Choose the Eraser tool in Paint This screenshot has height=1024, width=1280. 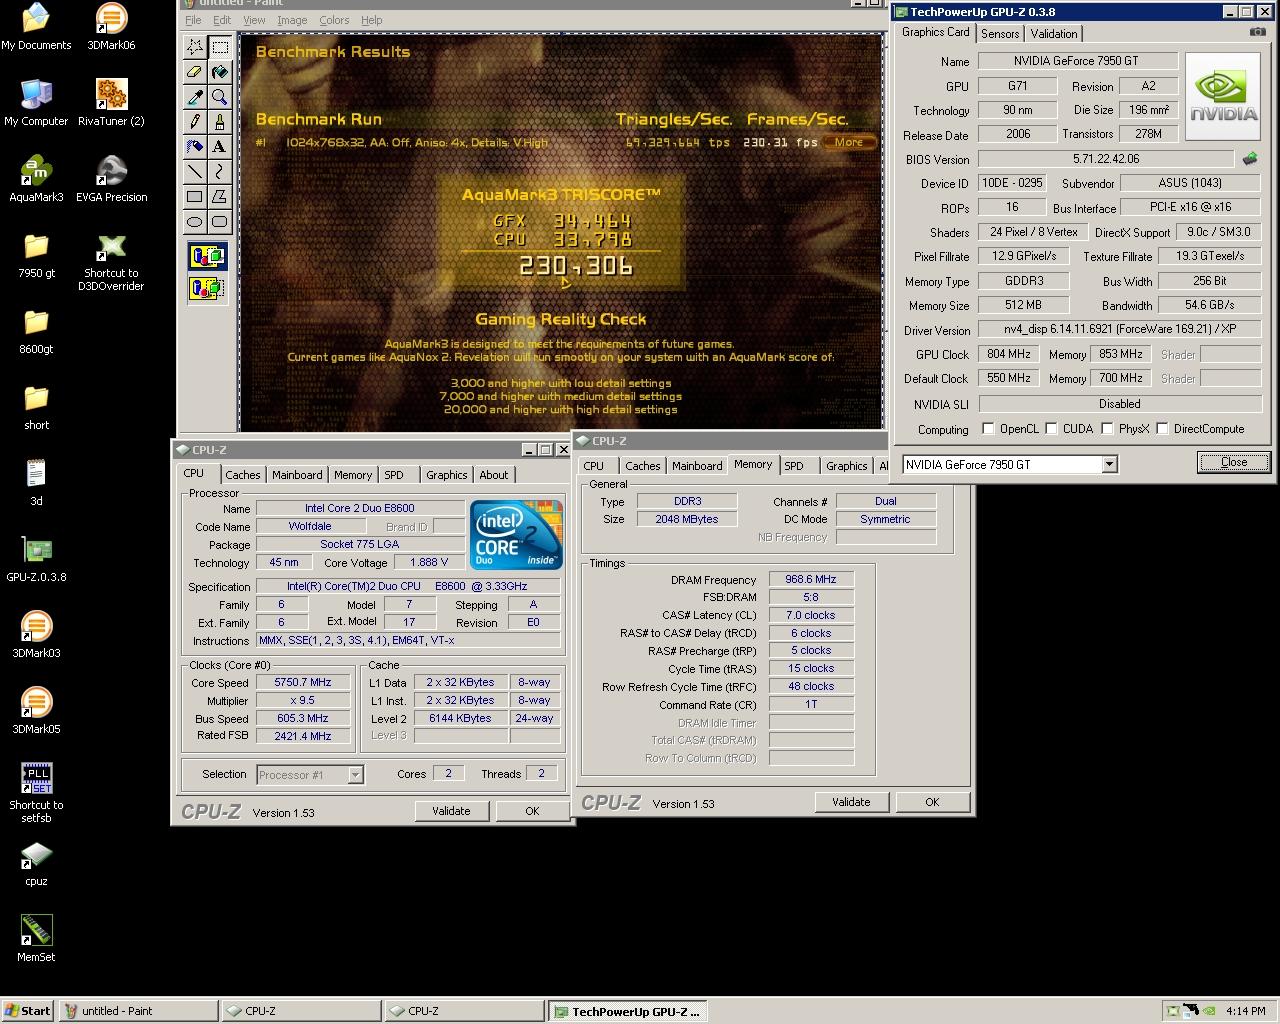(195, 72)
